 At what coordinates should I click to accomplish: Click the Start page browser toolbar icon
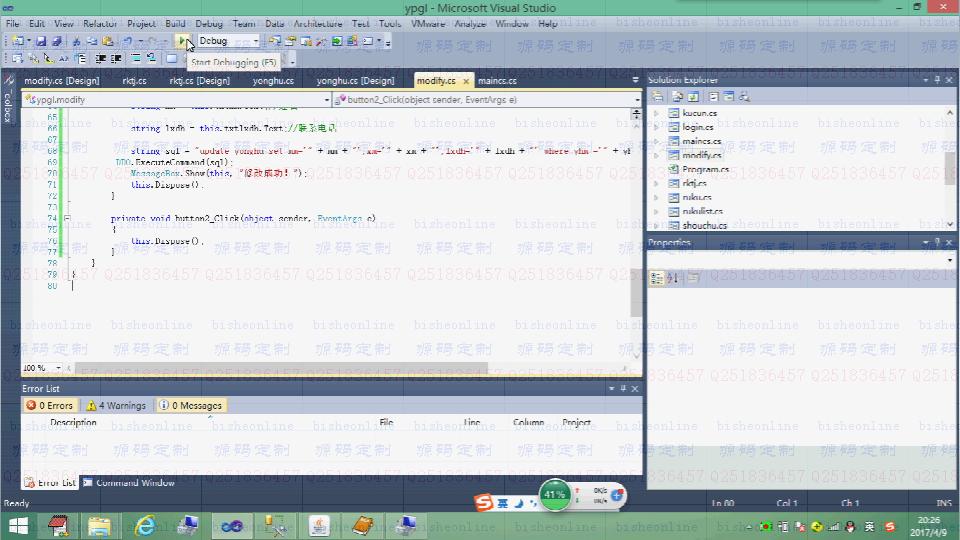click(337, 41)
